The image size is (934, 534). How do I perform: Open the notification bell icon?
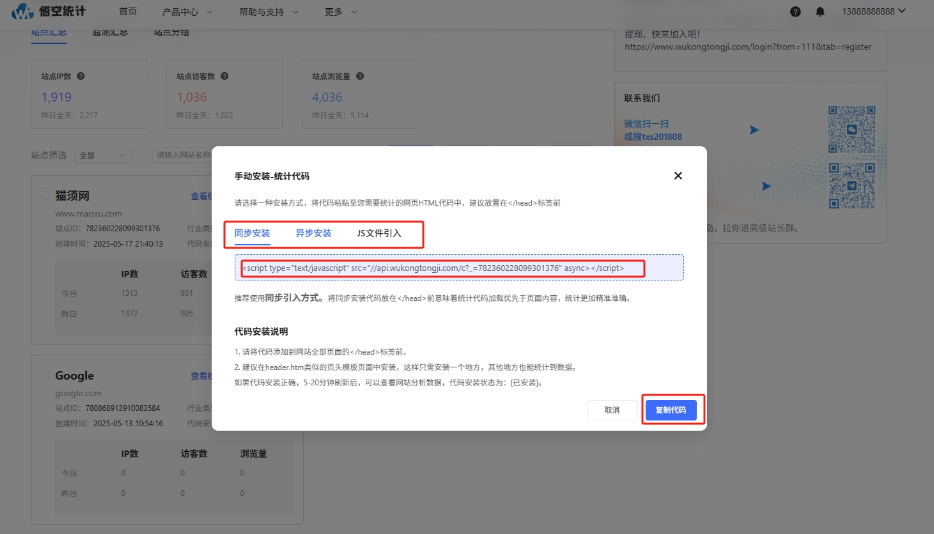pos(820,11)
